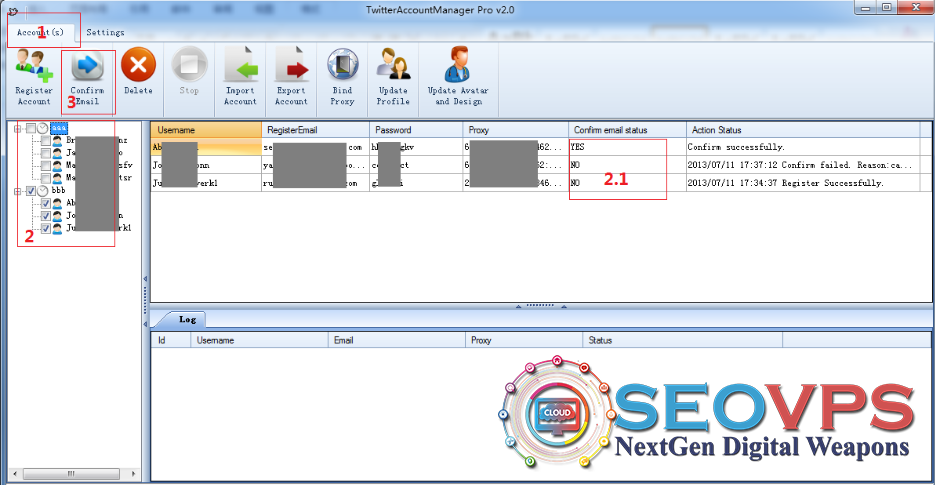Click the Action Status column header
The height and width of the screenshot is (485, 935).
click(x=803, y=130)
